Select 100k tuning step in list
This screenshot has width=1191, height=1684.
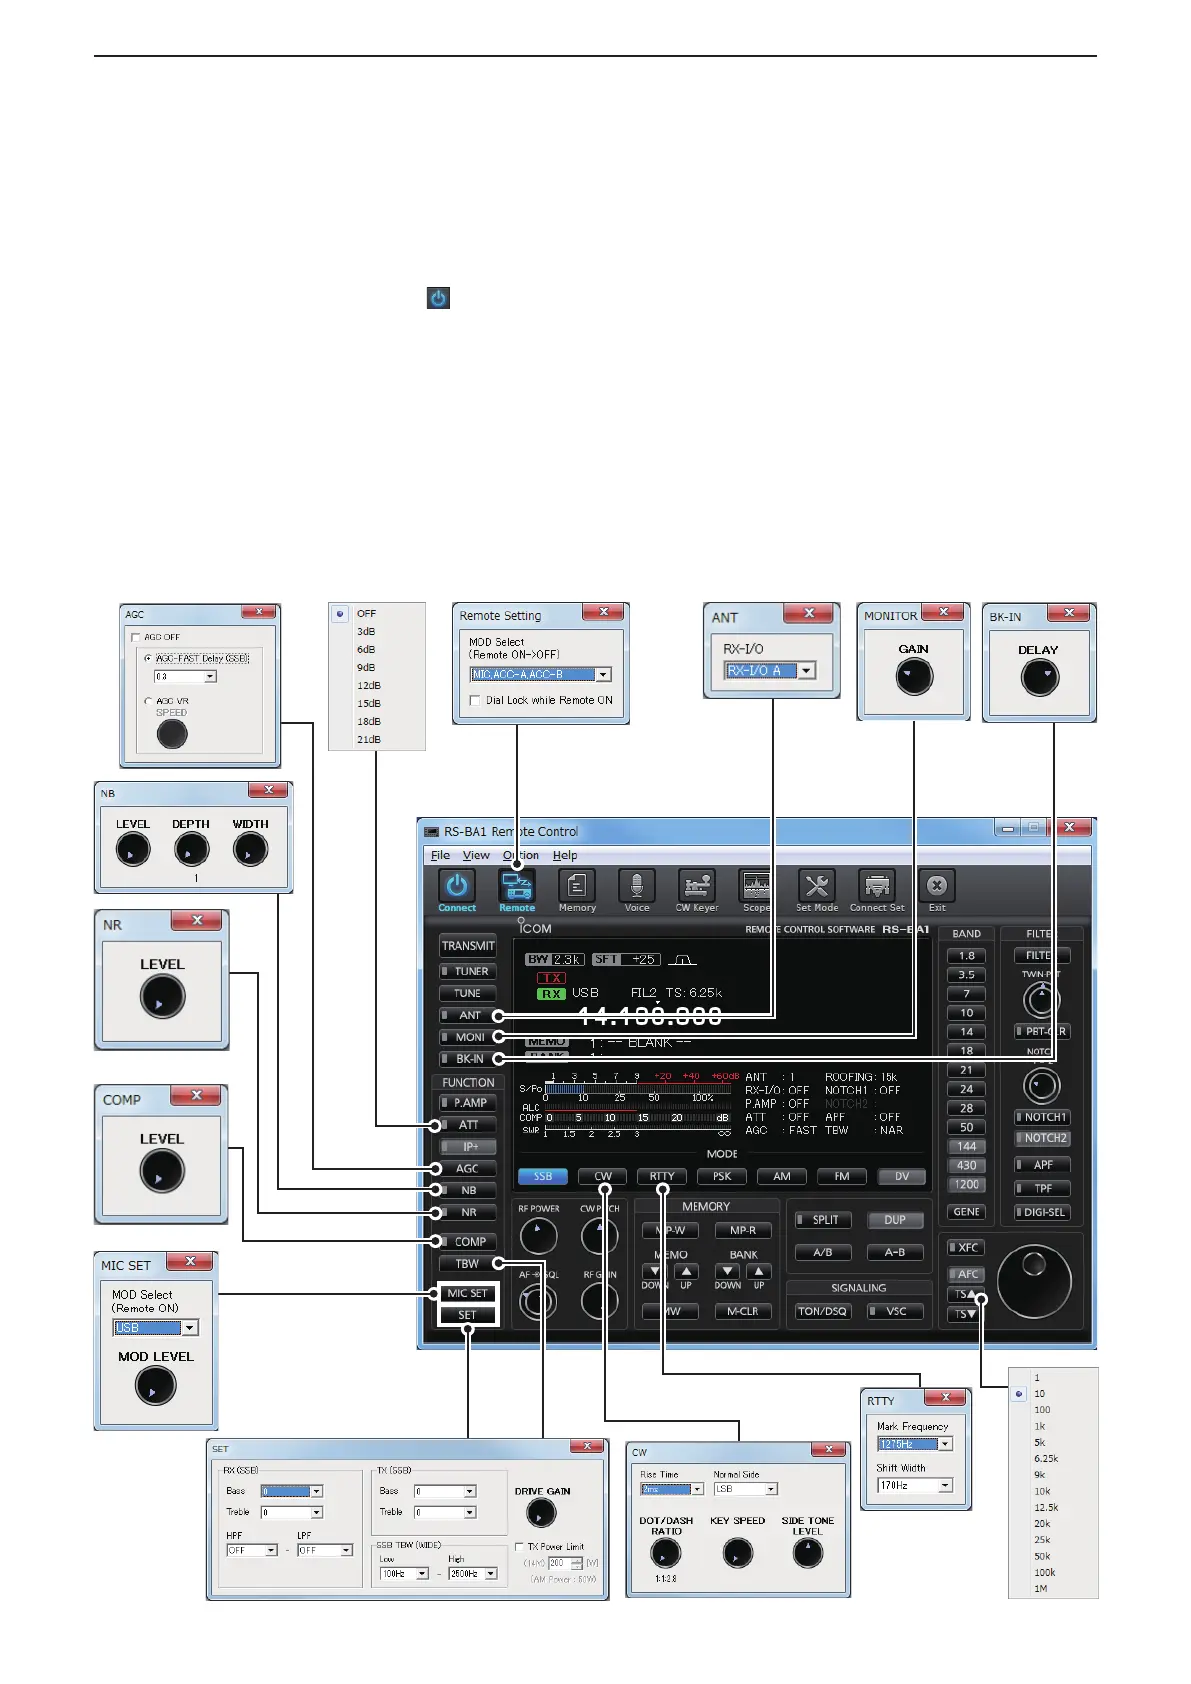(x=1045, y=1573)
